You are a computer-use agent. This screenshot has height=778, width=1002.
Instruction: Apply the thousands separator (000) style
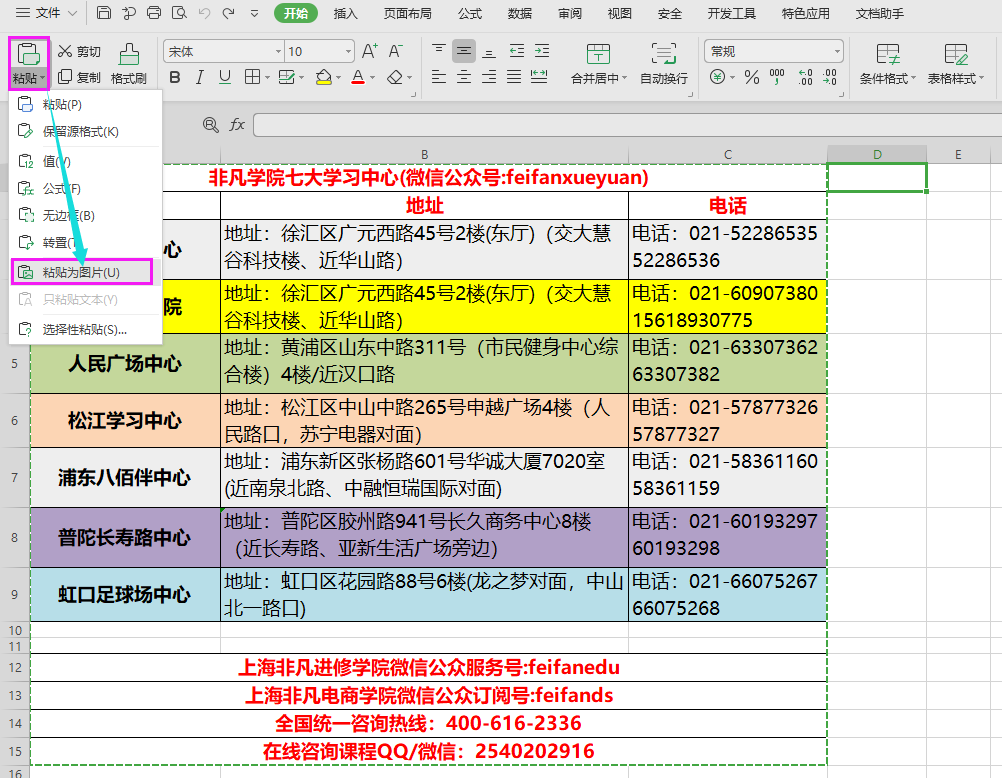[x=777, y=77]
